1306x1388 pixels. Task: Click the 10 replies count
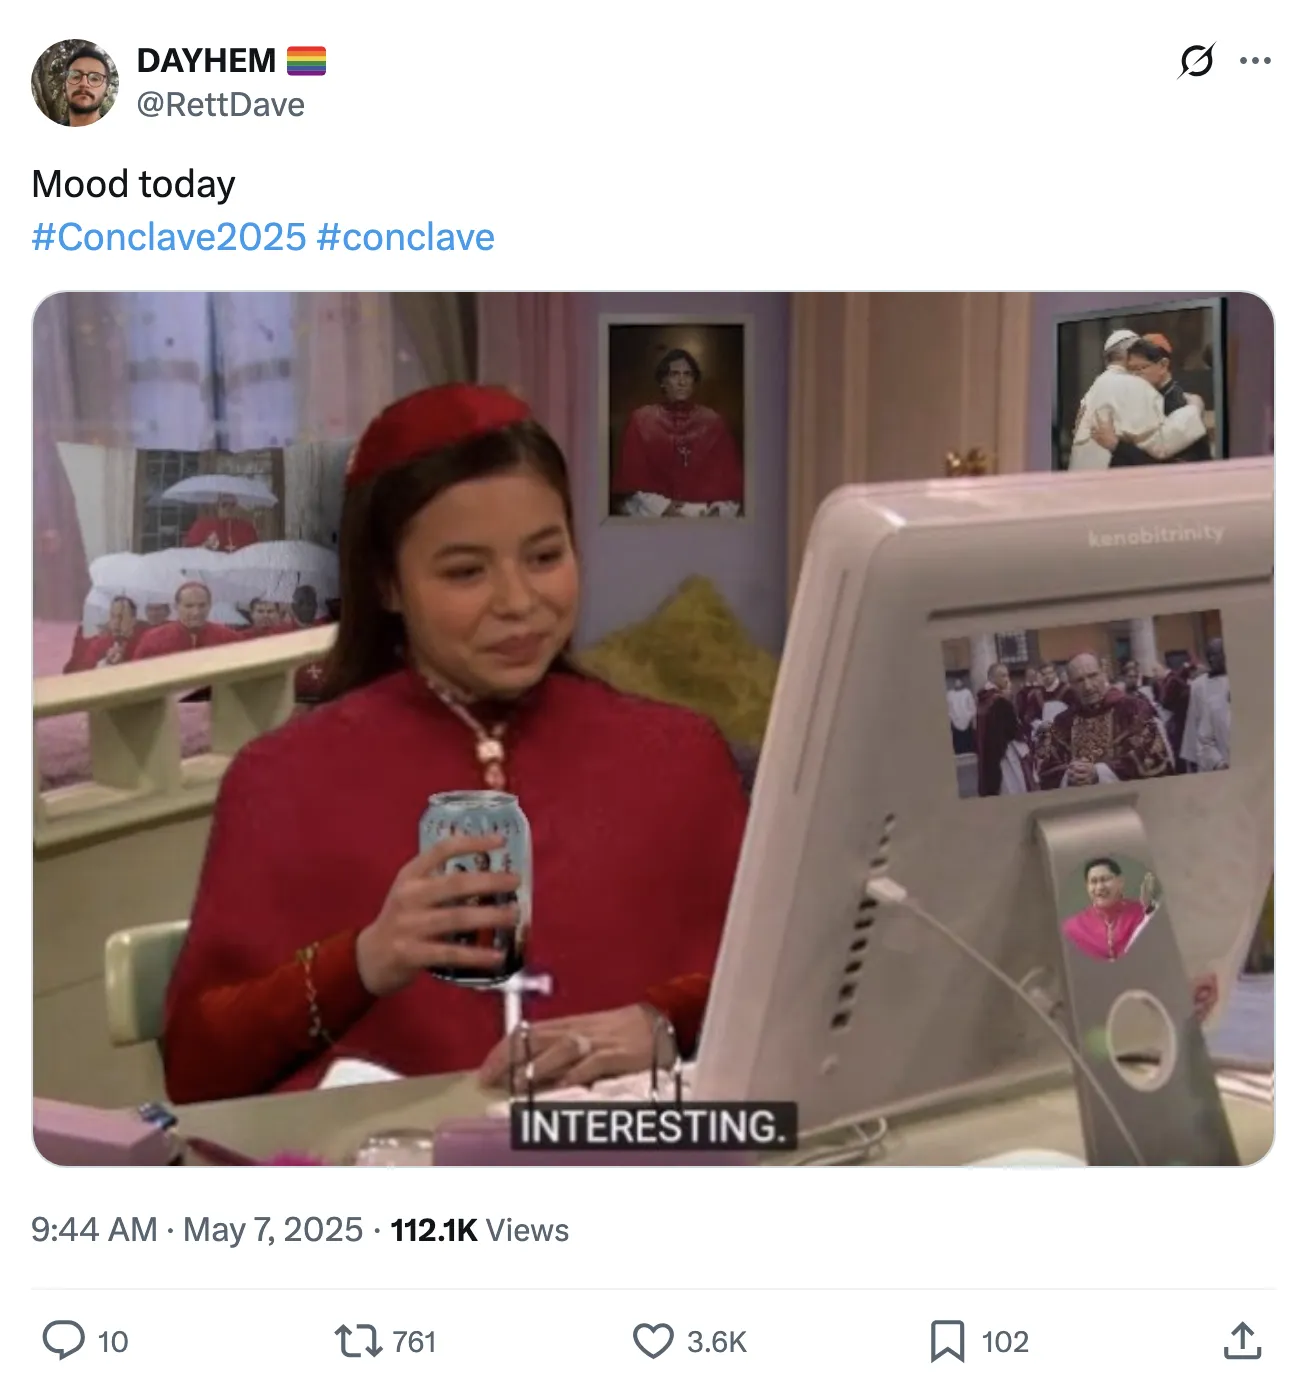point(113,1341)
